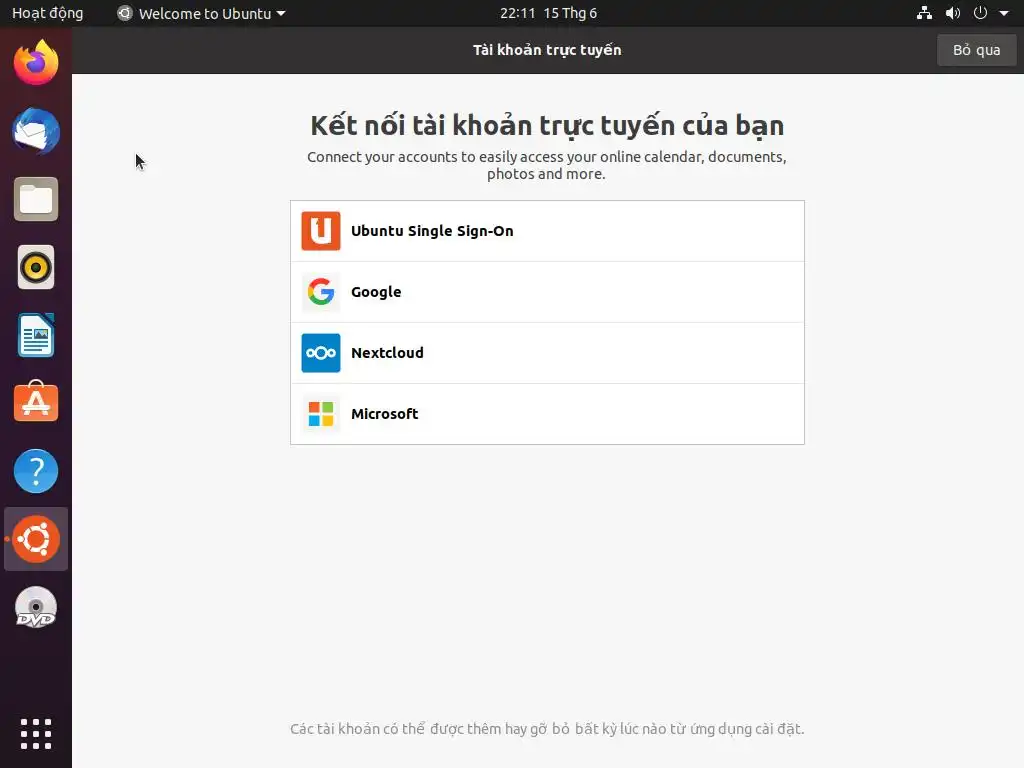Click the volume speaker icon in top bar

[953, 13]
